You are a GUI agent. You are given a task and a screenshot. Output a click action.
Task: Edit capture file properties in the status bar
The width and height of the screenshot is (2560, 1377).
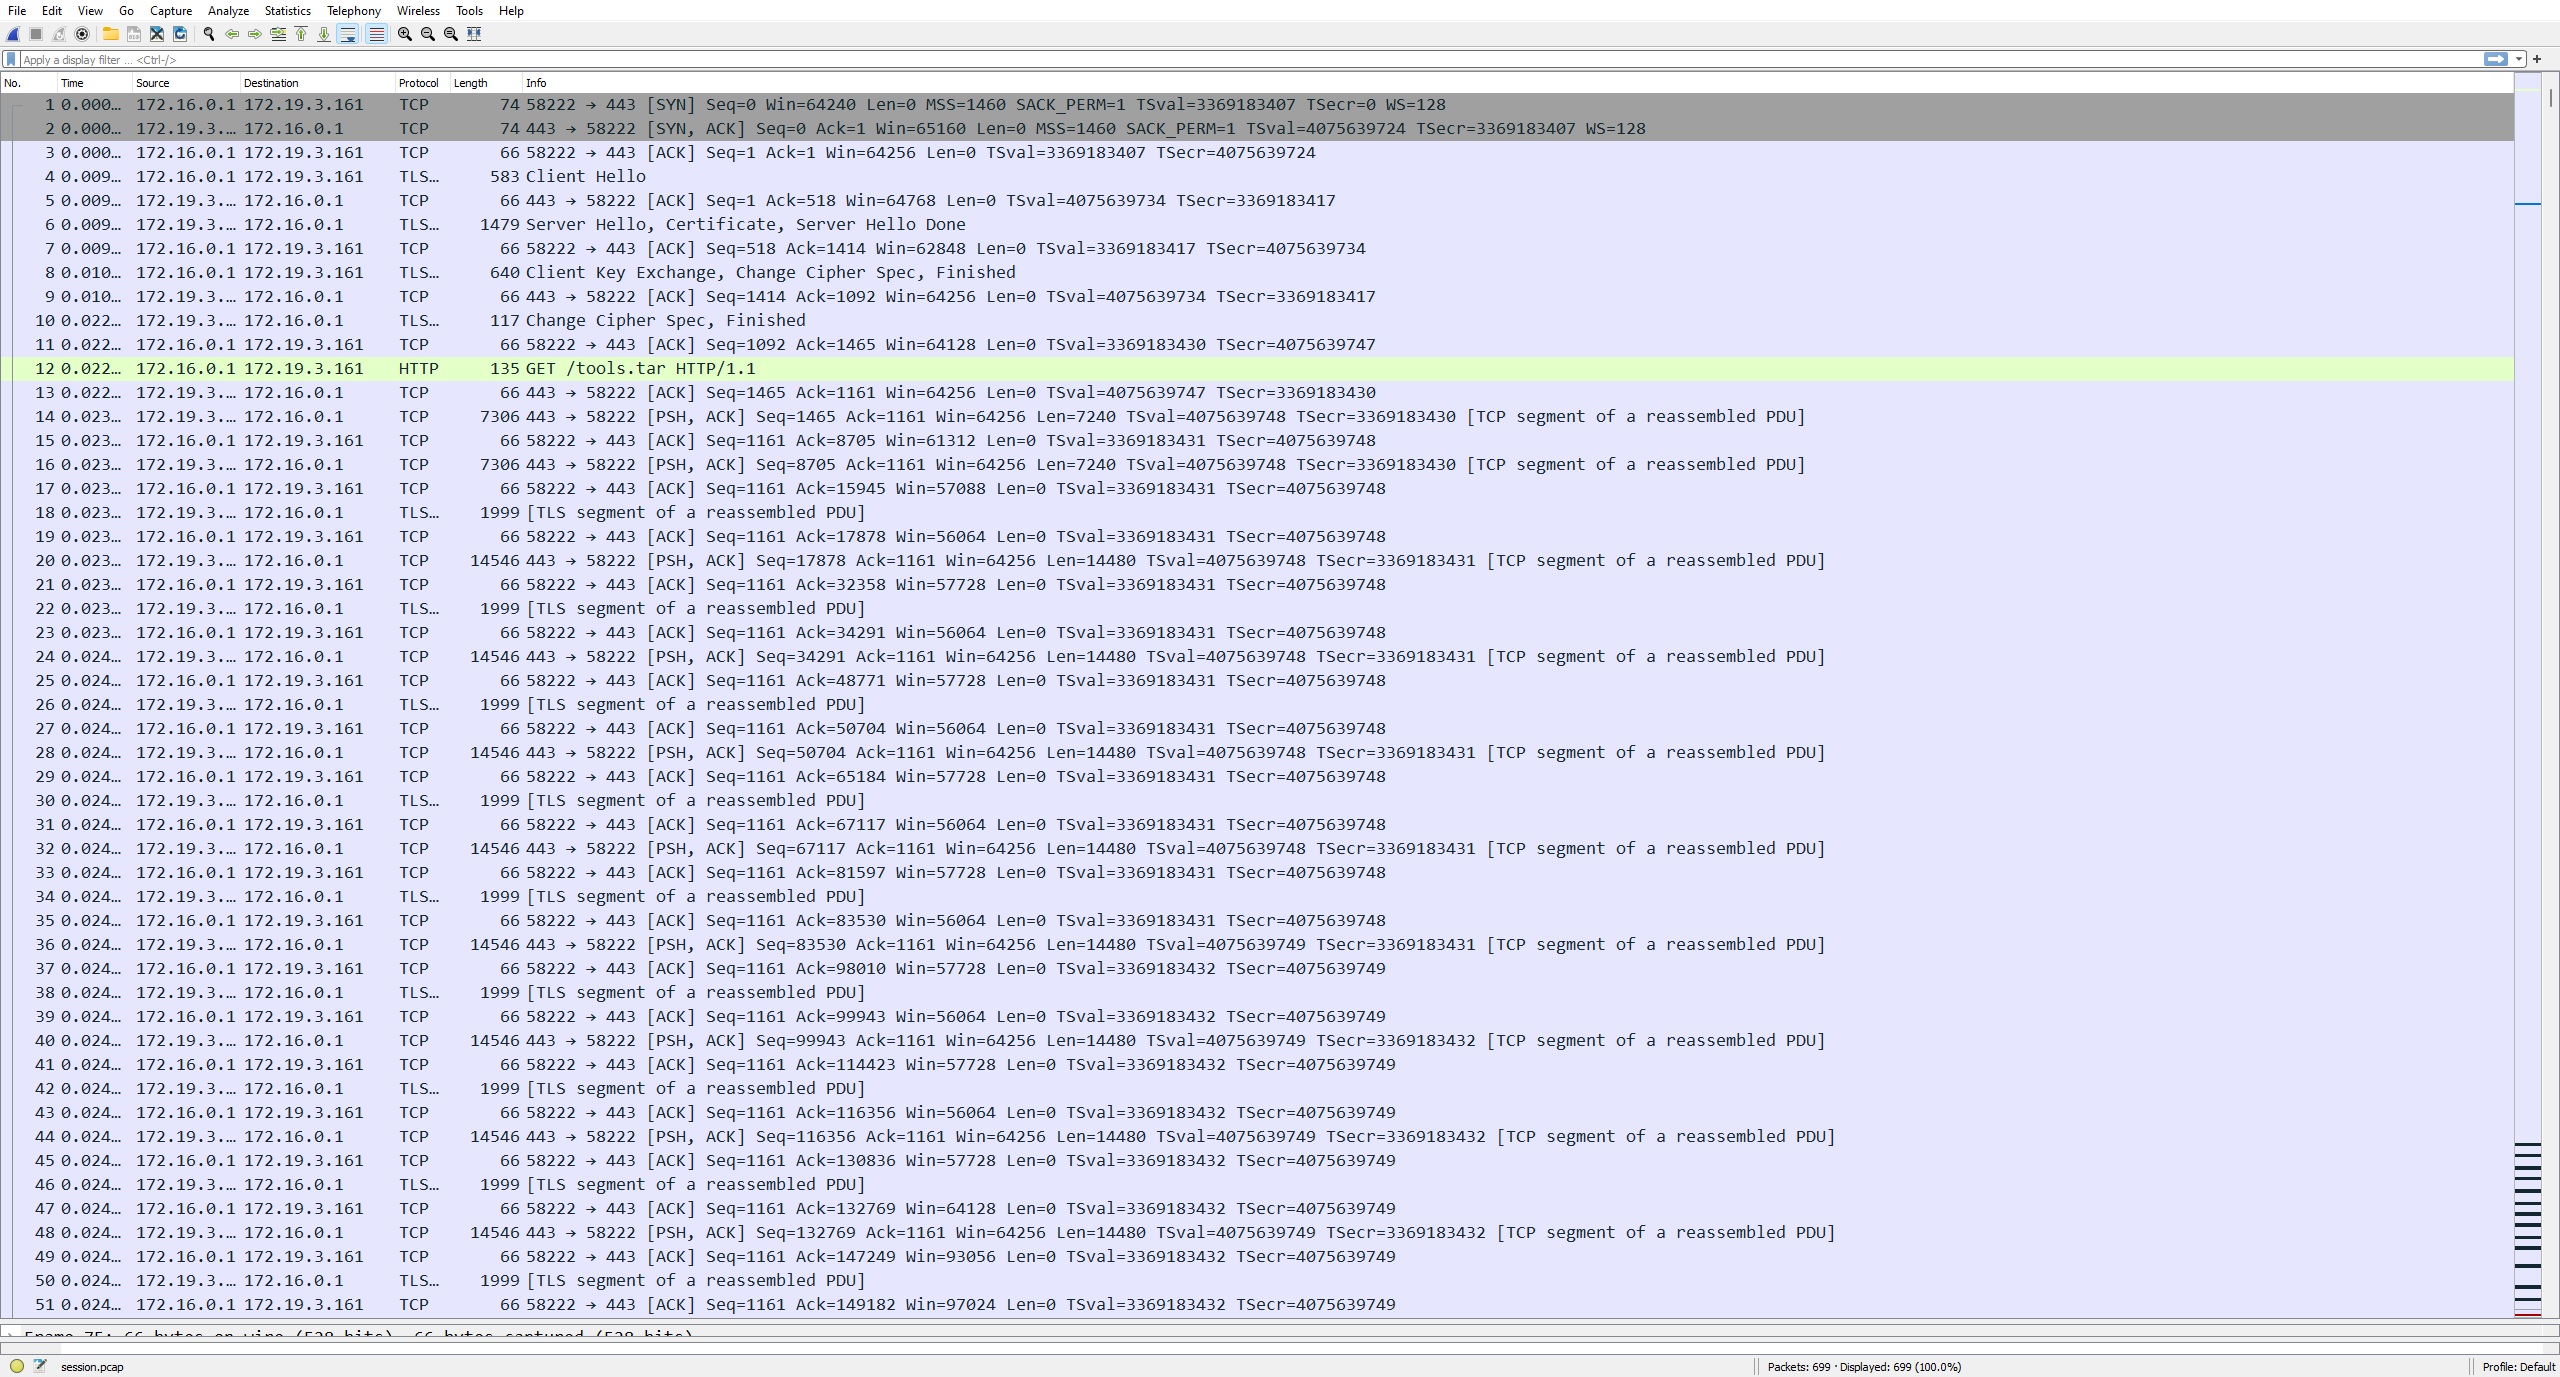40,1366
